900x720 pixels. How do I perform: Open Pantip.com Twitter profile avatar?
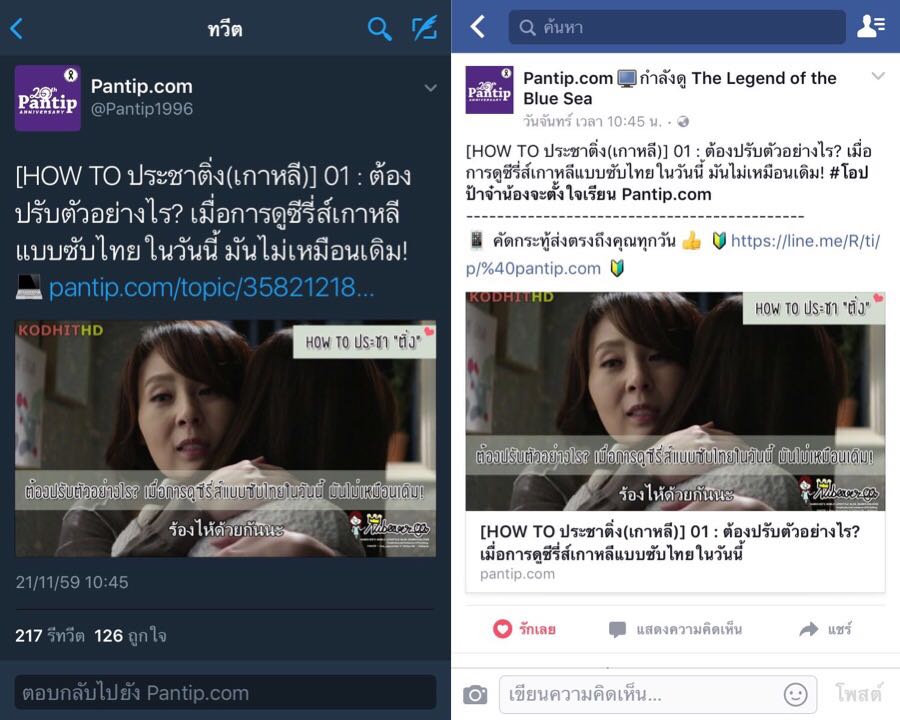48,98
